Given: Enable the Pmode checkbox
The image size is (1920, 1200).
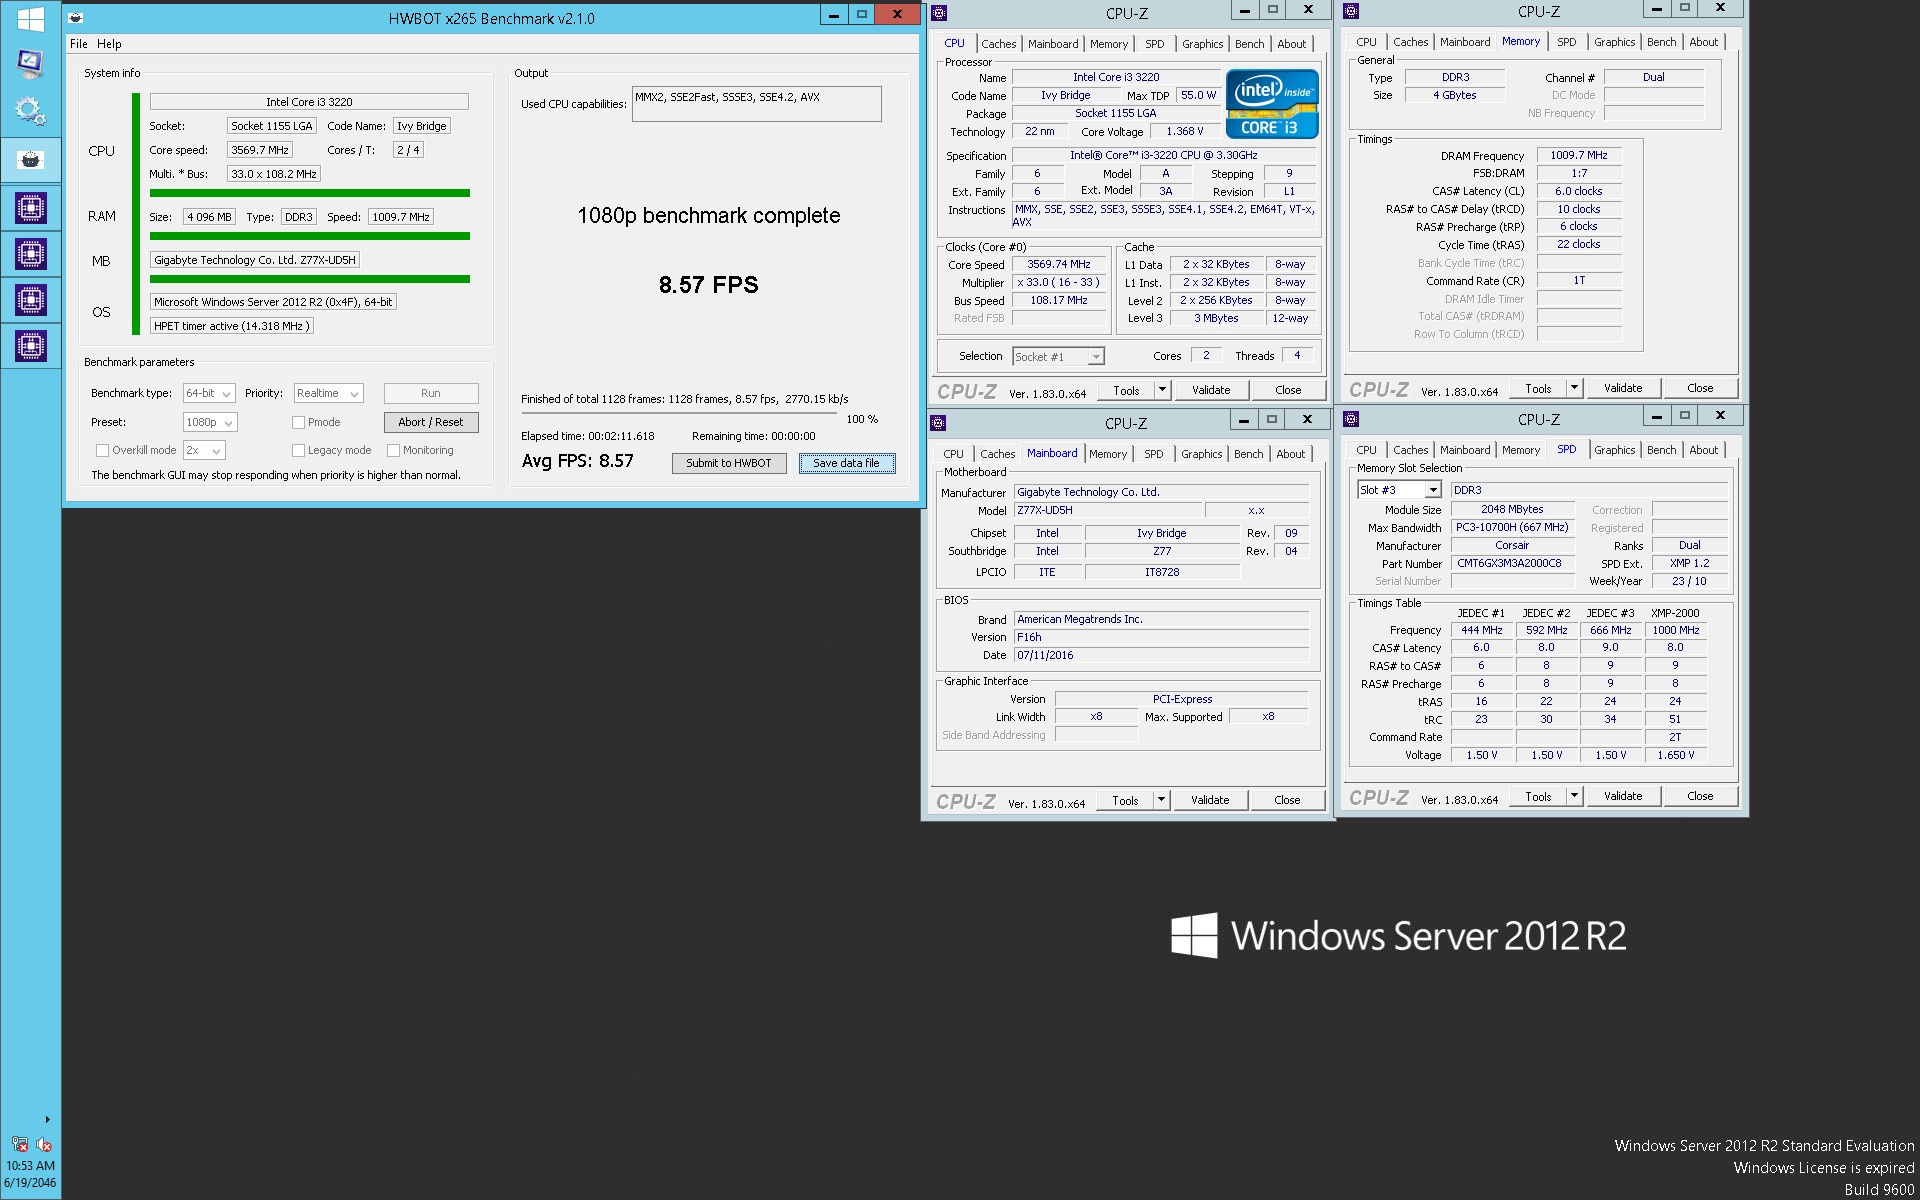Looking at the screenshot, I should (x=298, y=422).
